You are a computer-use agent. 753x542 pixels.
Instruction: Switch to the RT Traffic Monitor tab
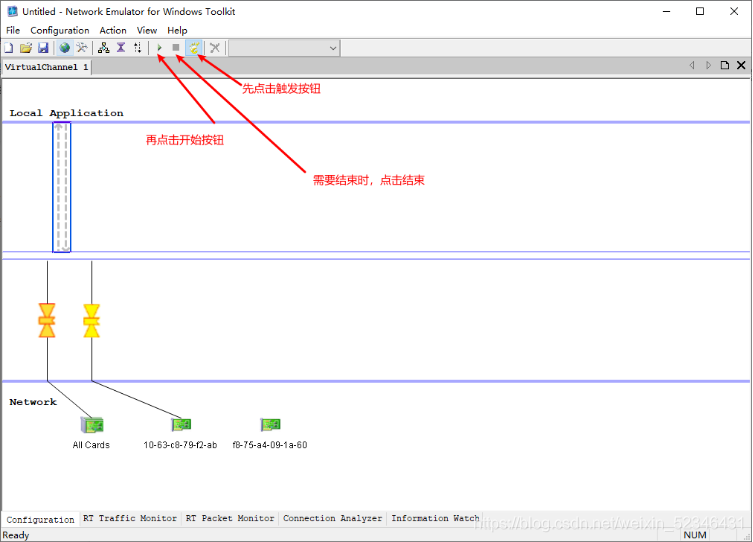[x=130, y=518]
